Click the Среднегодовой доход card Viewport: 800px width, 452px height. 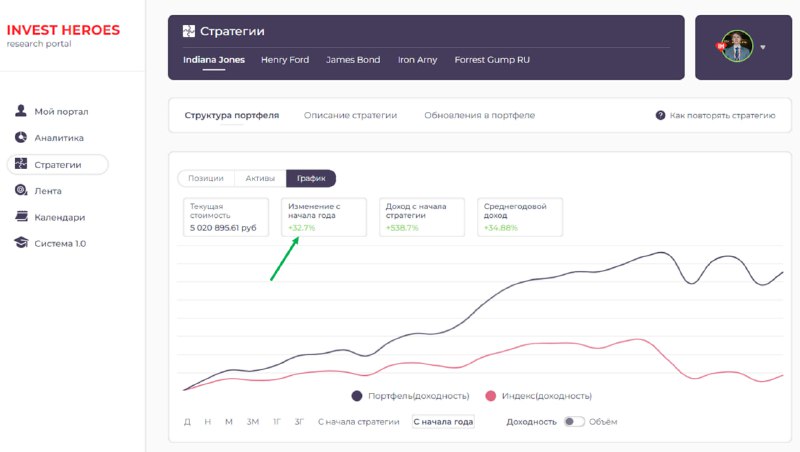(520, 217)
